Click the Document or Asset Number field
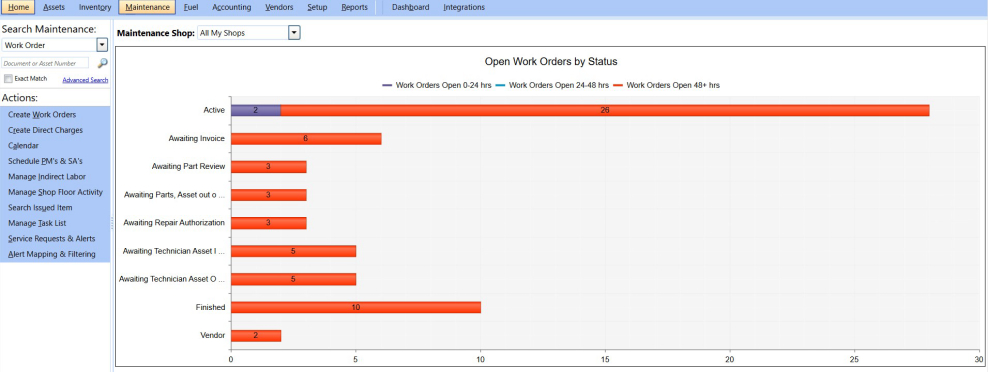This screenshot has height=372, width=988. coord(45,63)
